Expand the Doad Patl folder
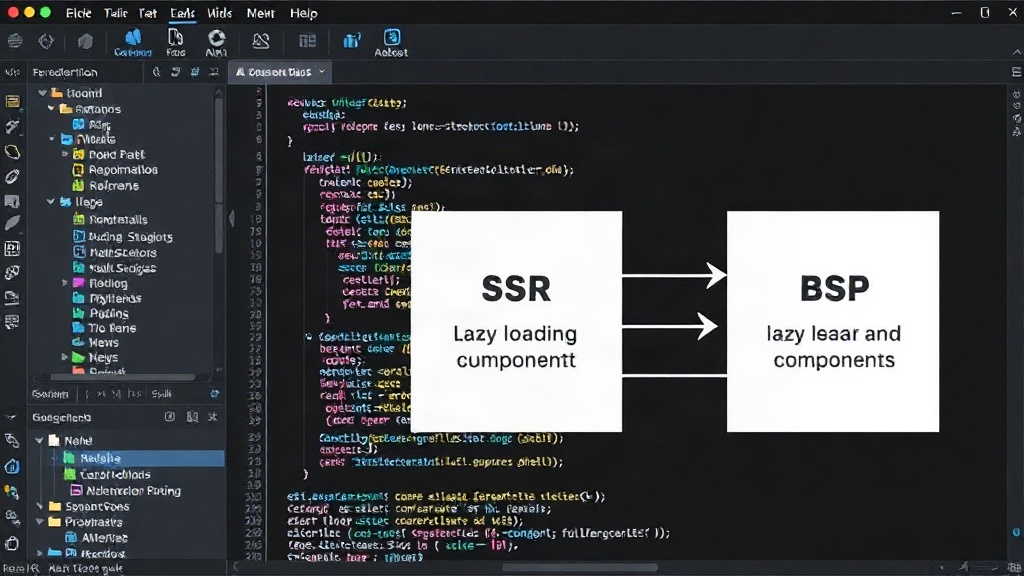 coord(64,154)
